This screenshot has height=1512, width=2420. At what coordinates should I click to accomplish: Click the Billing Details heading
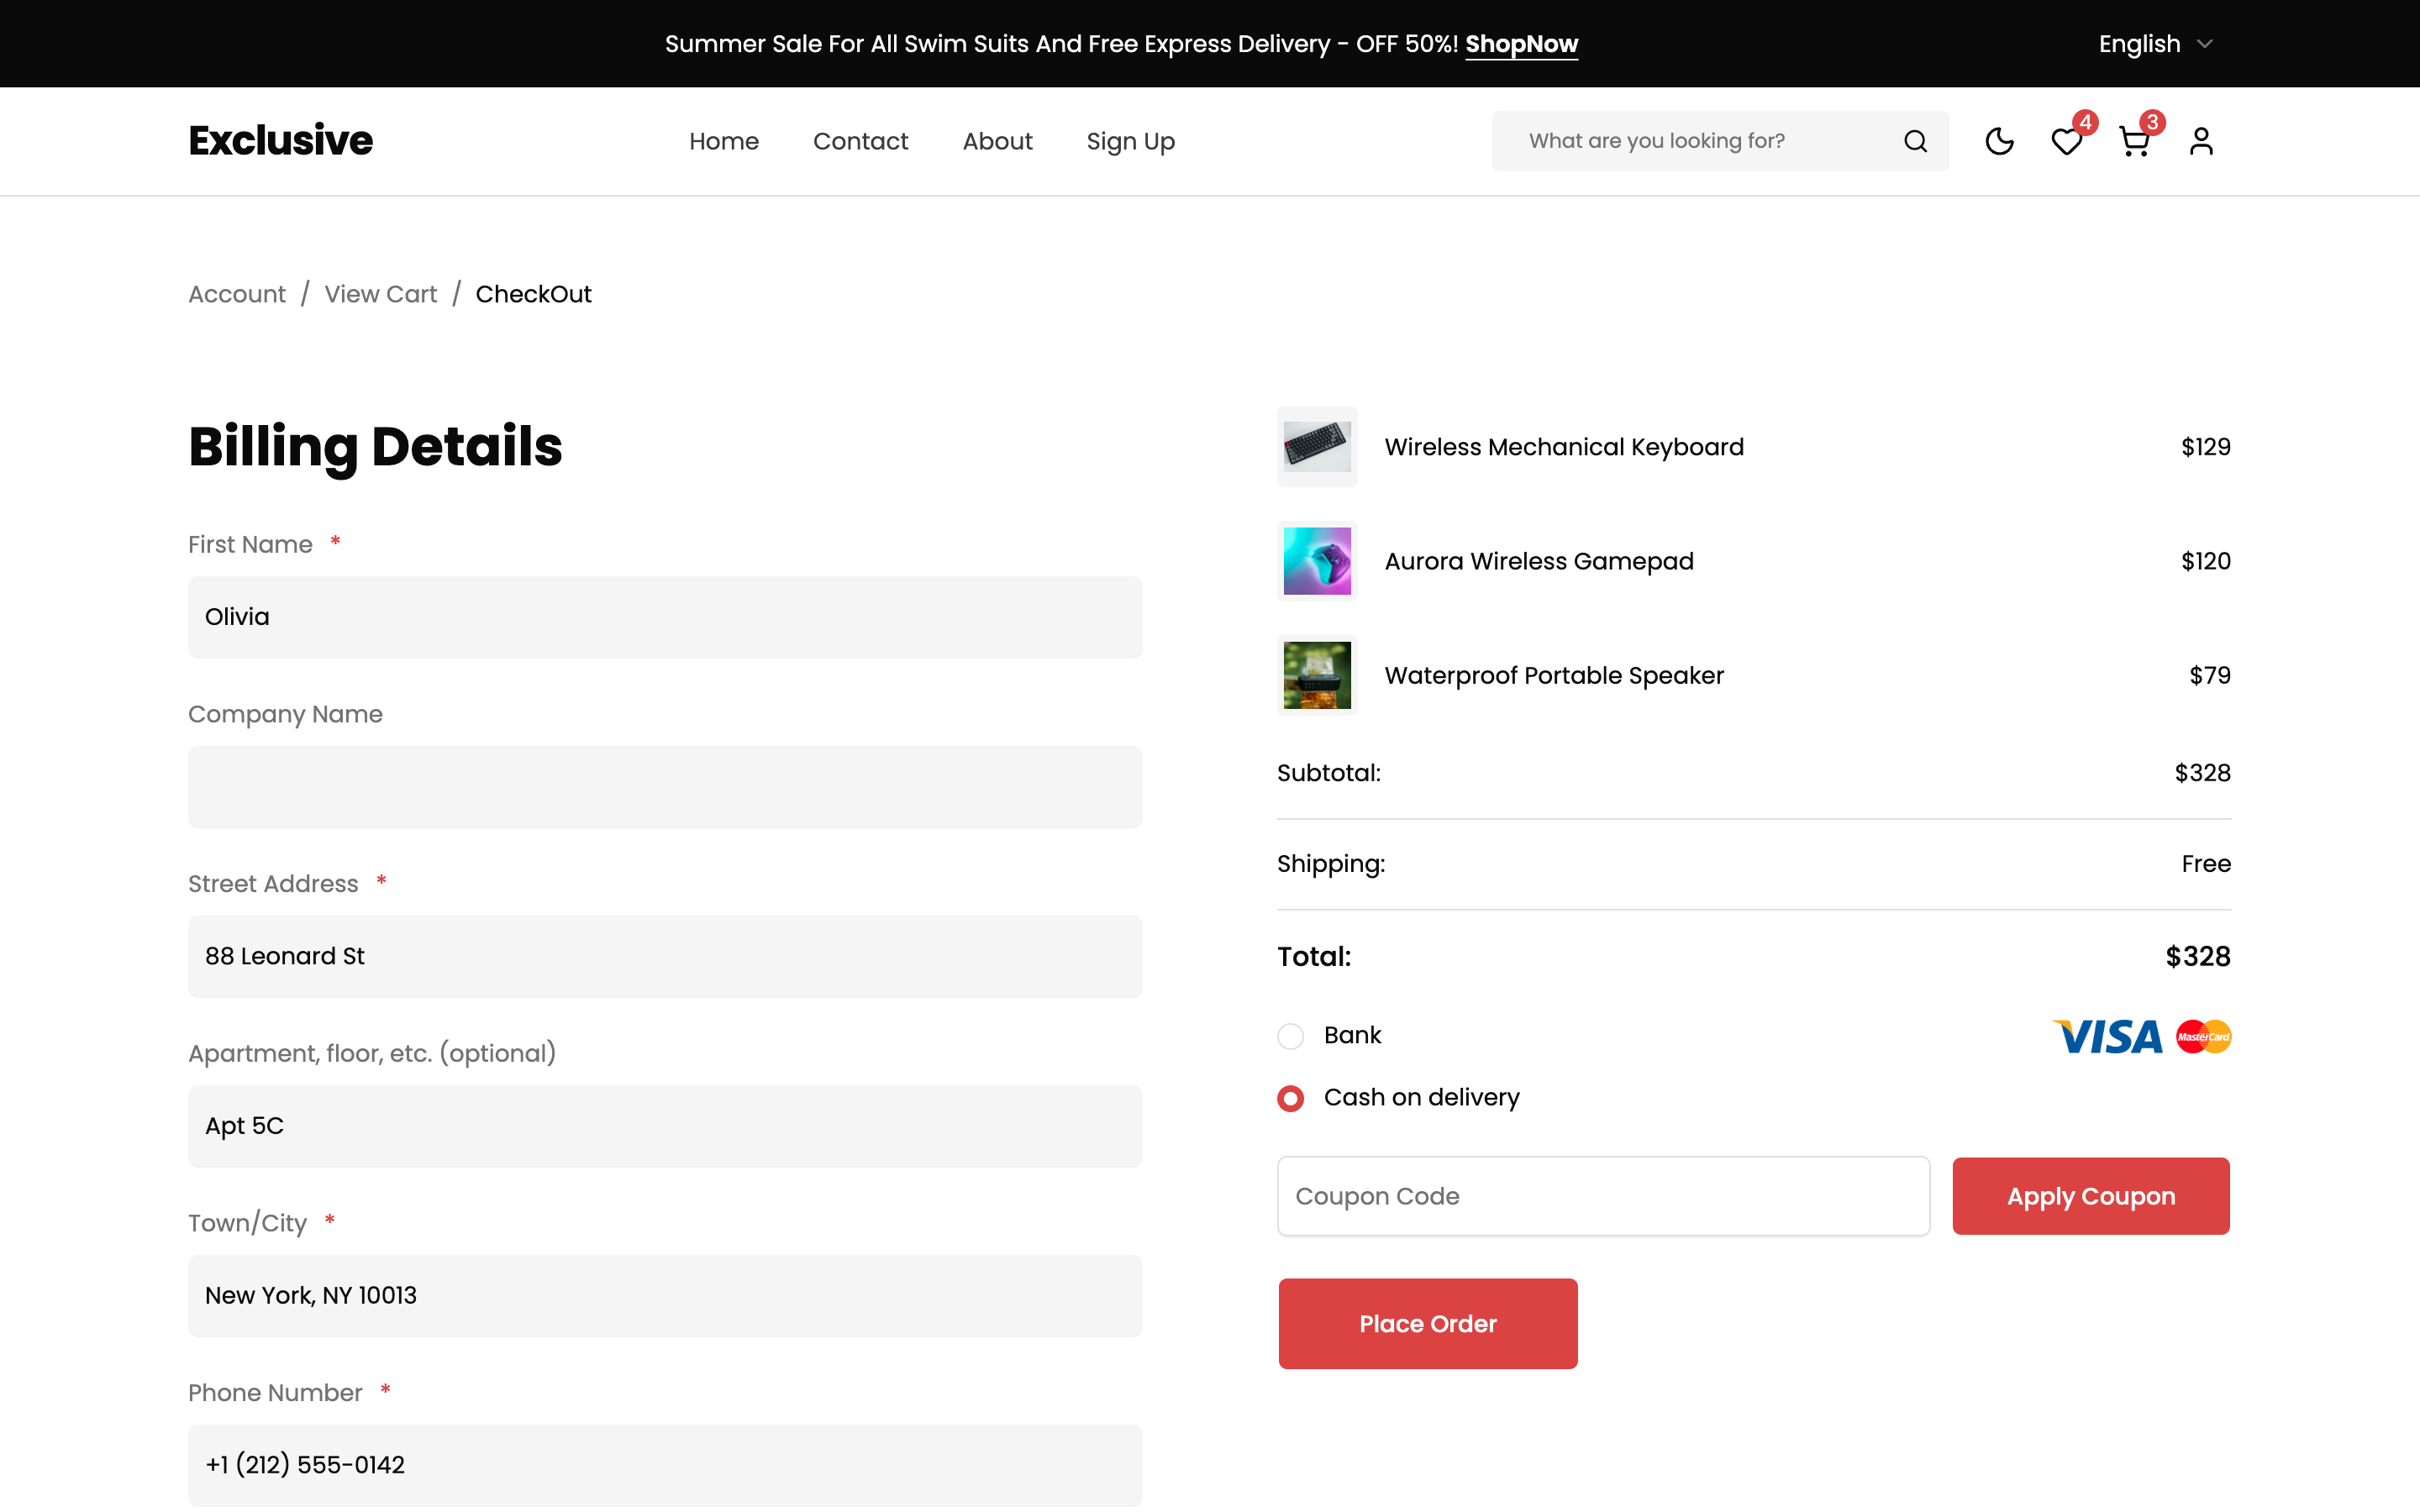point(375,447)
